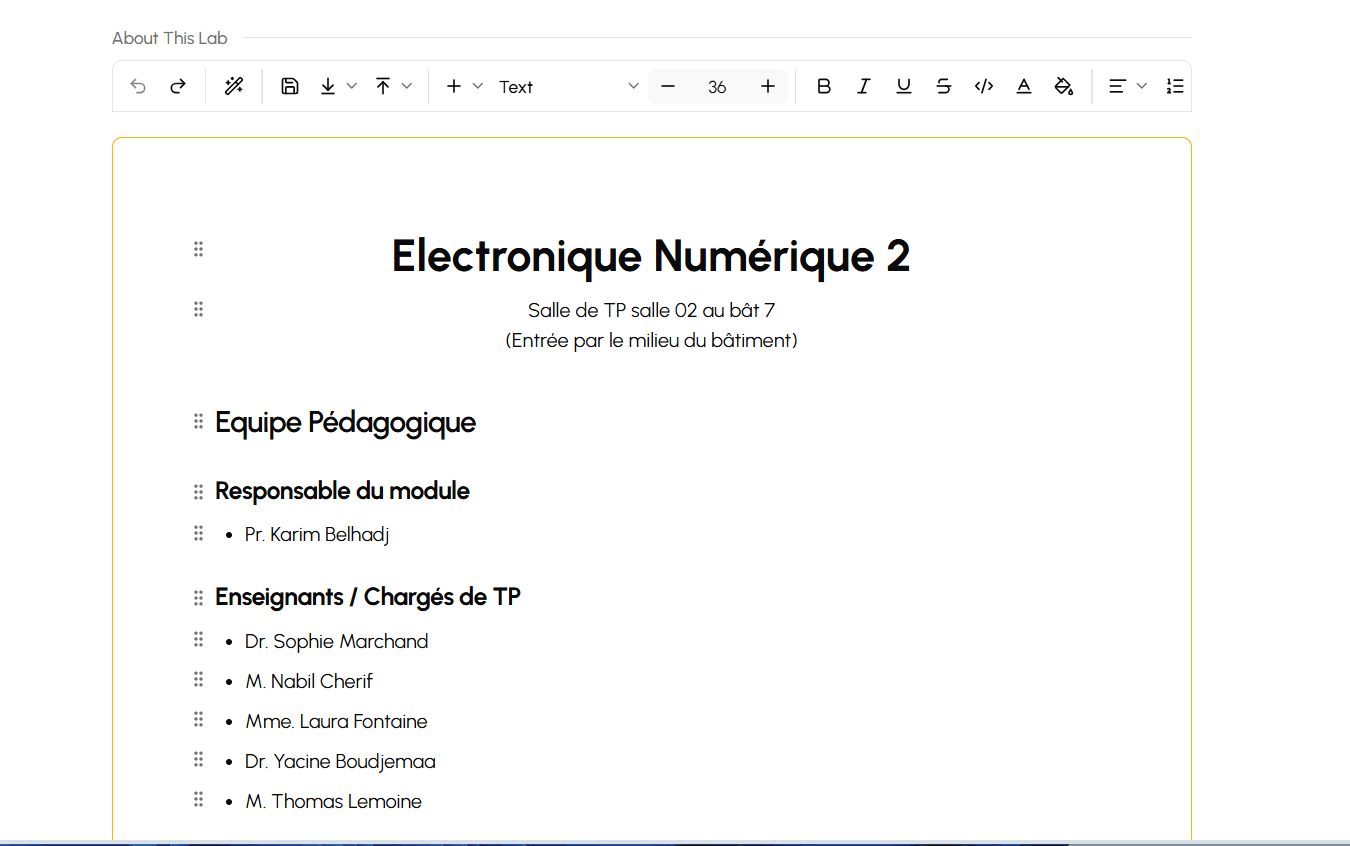Click the Dr. Sophie Marchand list item
This screenshot has height=846, width=1350.
[x=336, y=641]
